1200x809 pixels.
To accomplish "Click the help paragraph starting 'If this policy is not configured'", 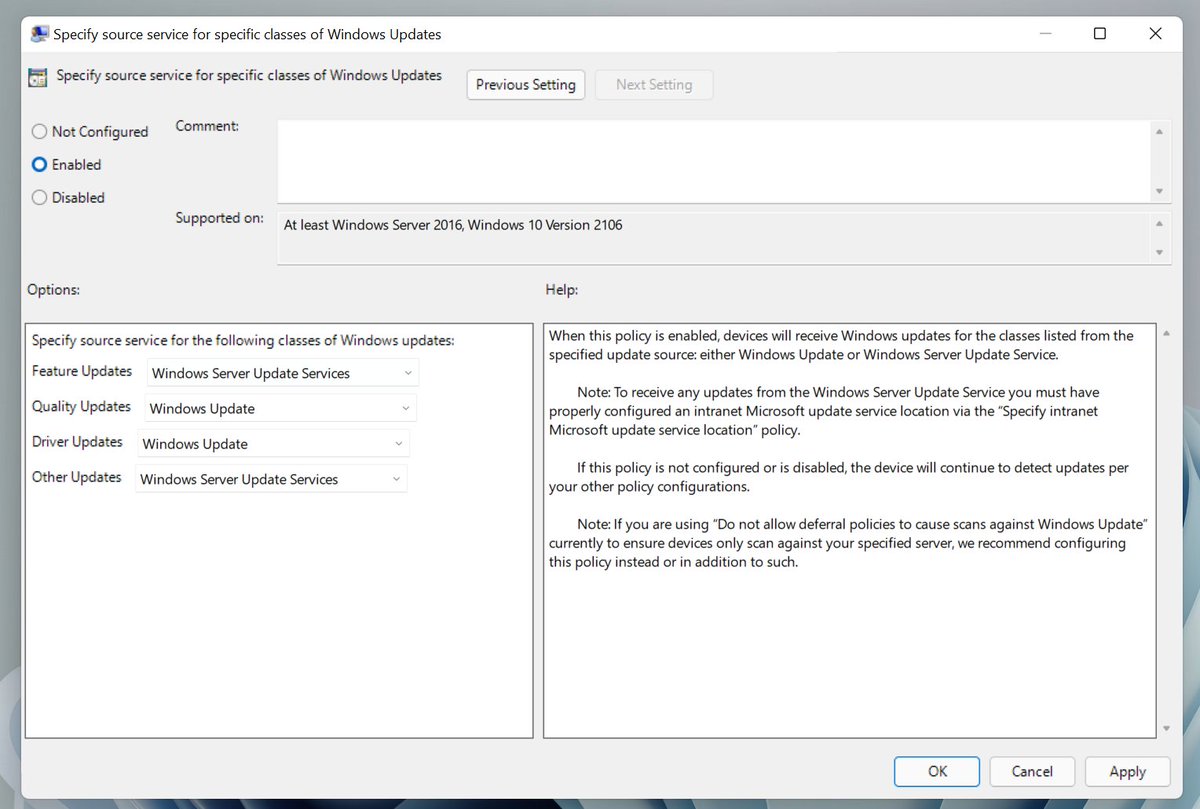I will (839, 477).
